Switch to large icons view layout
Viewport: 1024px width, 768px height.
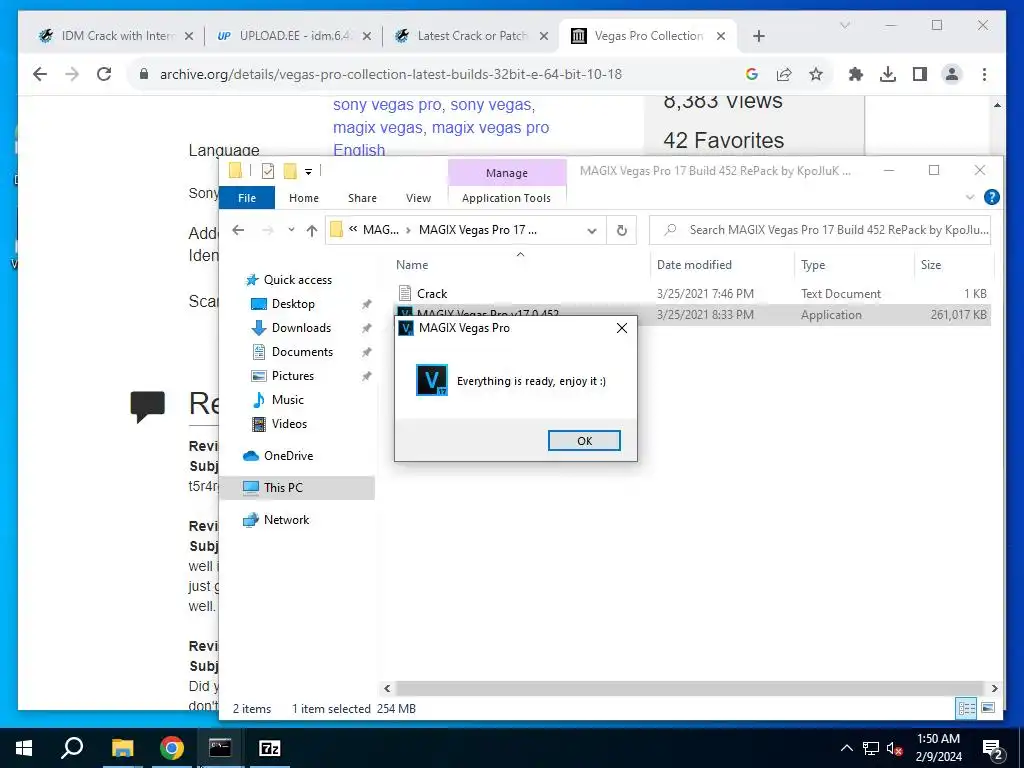pos(988,709)
